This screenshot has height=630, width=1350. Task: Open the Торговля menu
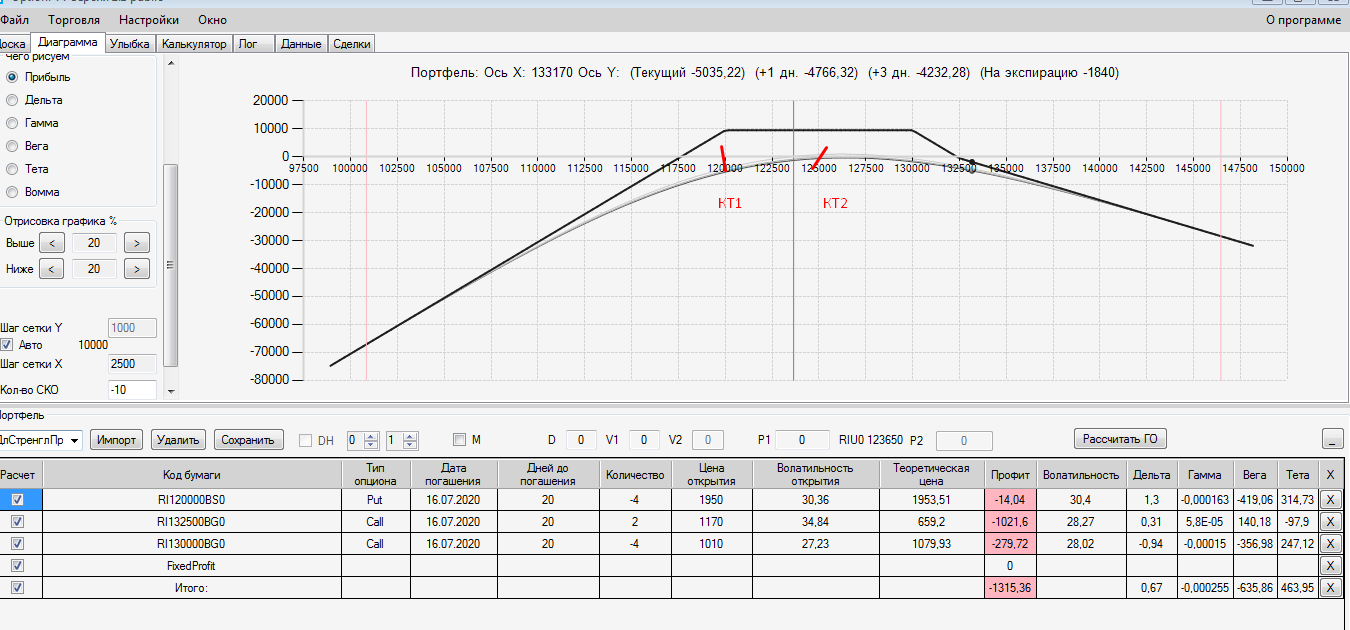[x=74, y=19]
